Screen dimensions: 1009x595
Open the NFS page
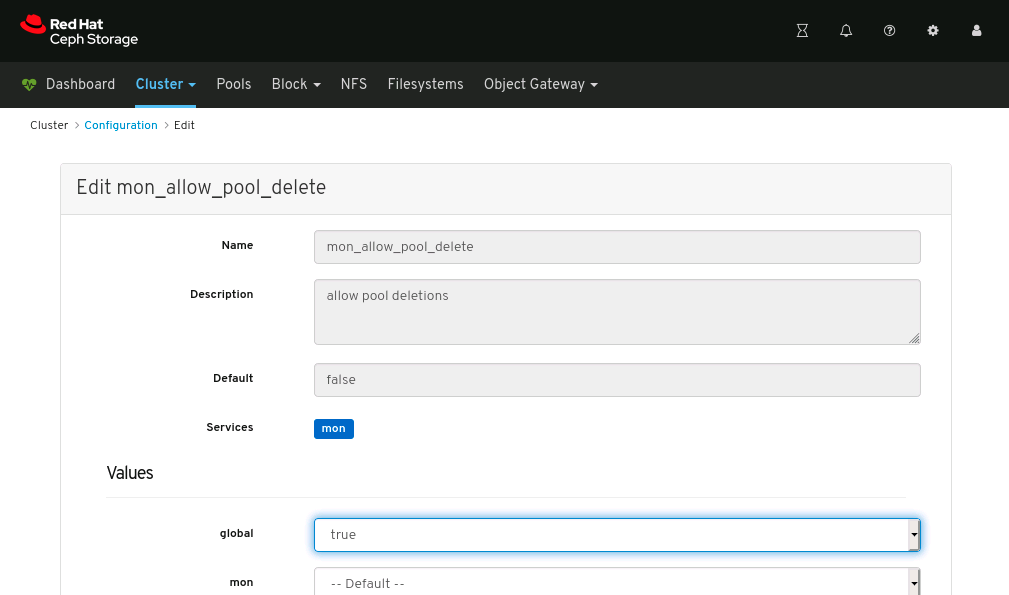(x=354, y=84)
